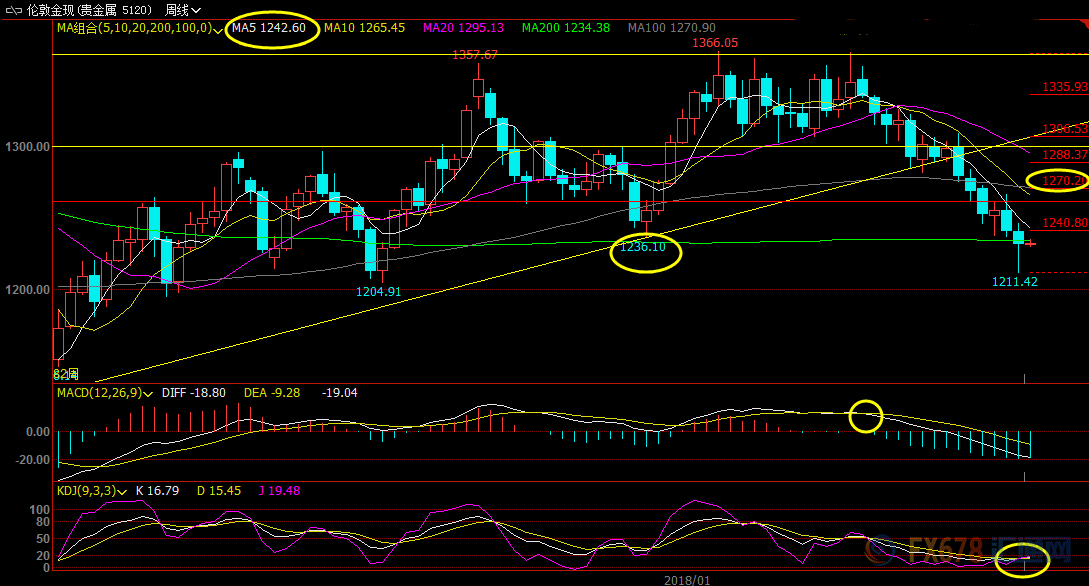Select the MA5 1242.60 legend label
This screenshot has height=586, width=1089.
[x=269, y=28]
